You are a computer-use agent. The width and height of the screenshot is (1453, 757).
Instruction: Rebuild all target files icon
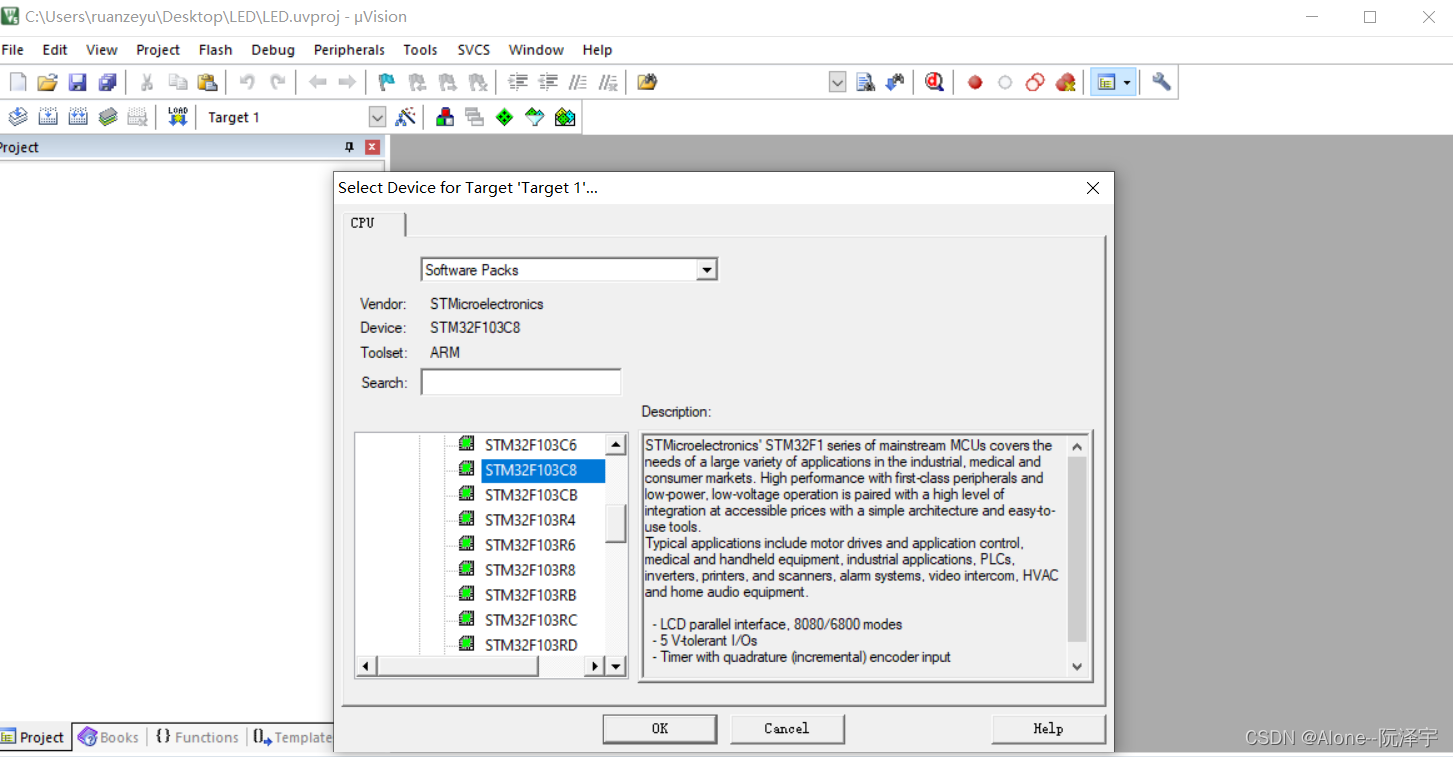click(78, 117)
